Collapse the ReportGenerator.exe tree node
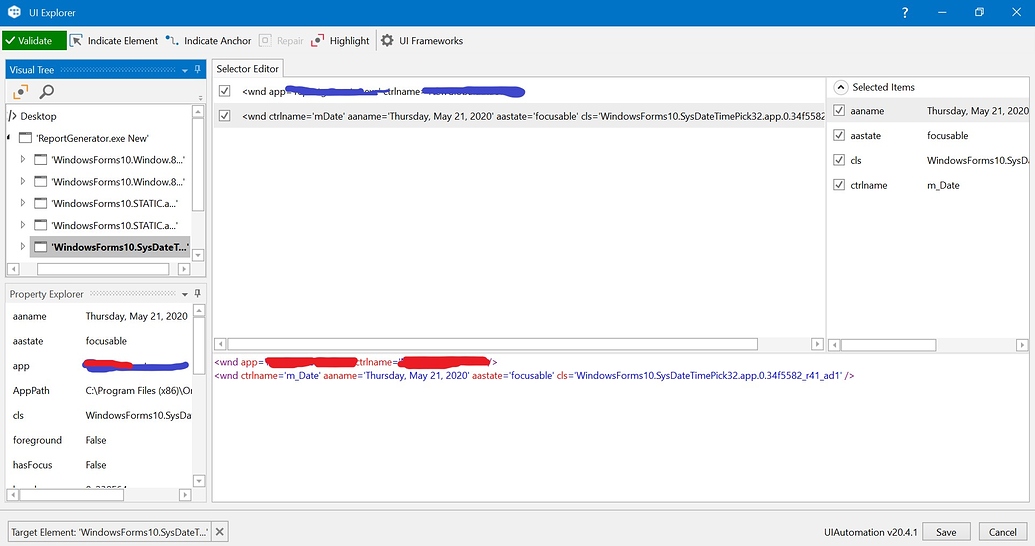This screenshot has width=1035, height=546. tap(9, 138)
